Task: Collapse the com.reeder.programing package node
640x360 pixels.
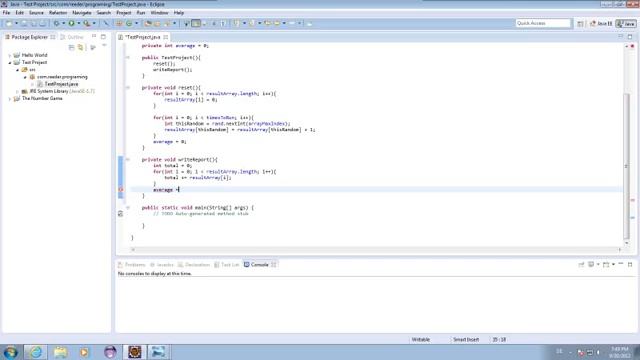Action: (x=25, y=77)
